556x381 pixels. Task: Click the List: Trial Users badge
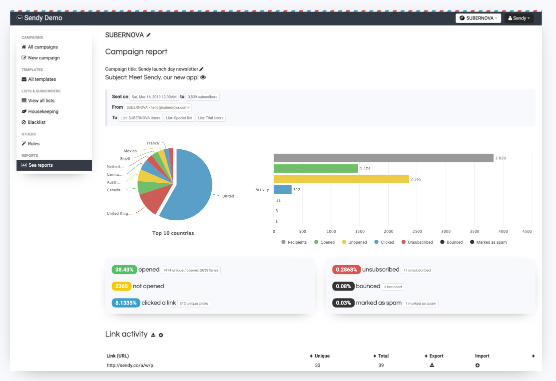point(211,118)
